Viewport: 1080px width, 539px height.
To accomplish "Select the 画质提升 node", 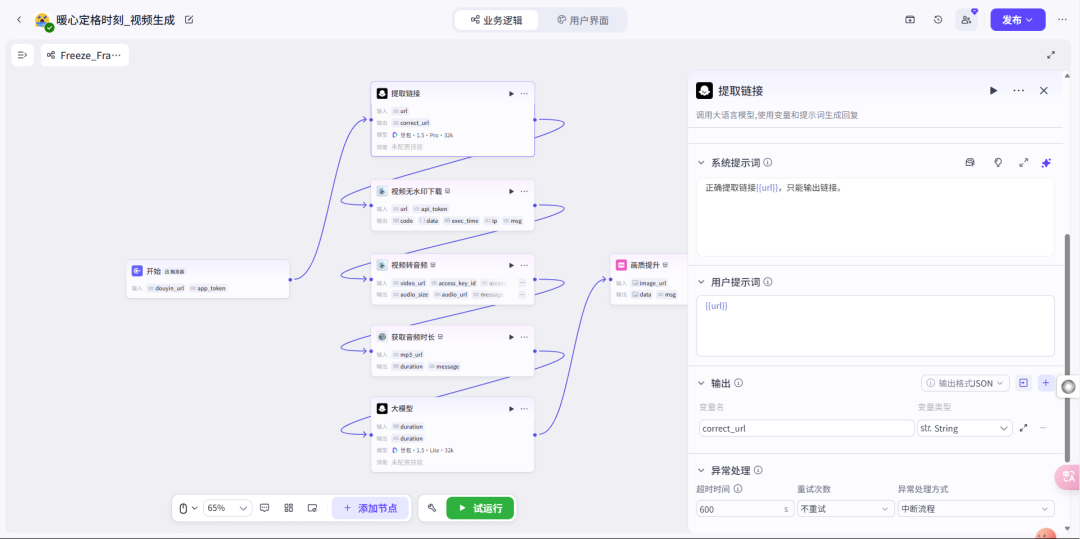I will pyautogui.click(x=649, y=279).
